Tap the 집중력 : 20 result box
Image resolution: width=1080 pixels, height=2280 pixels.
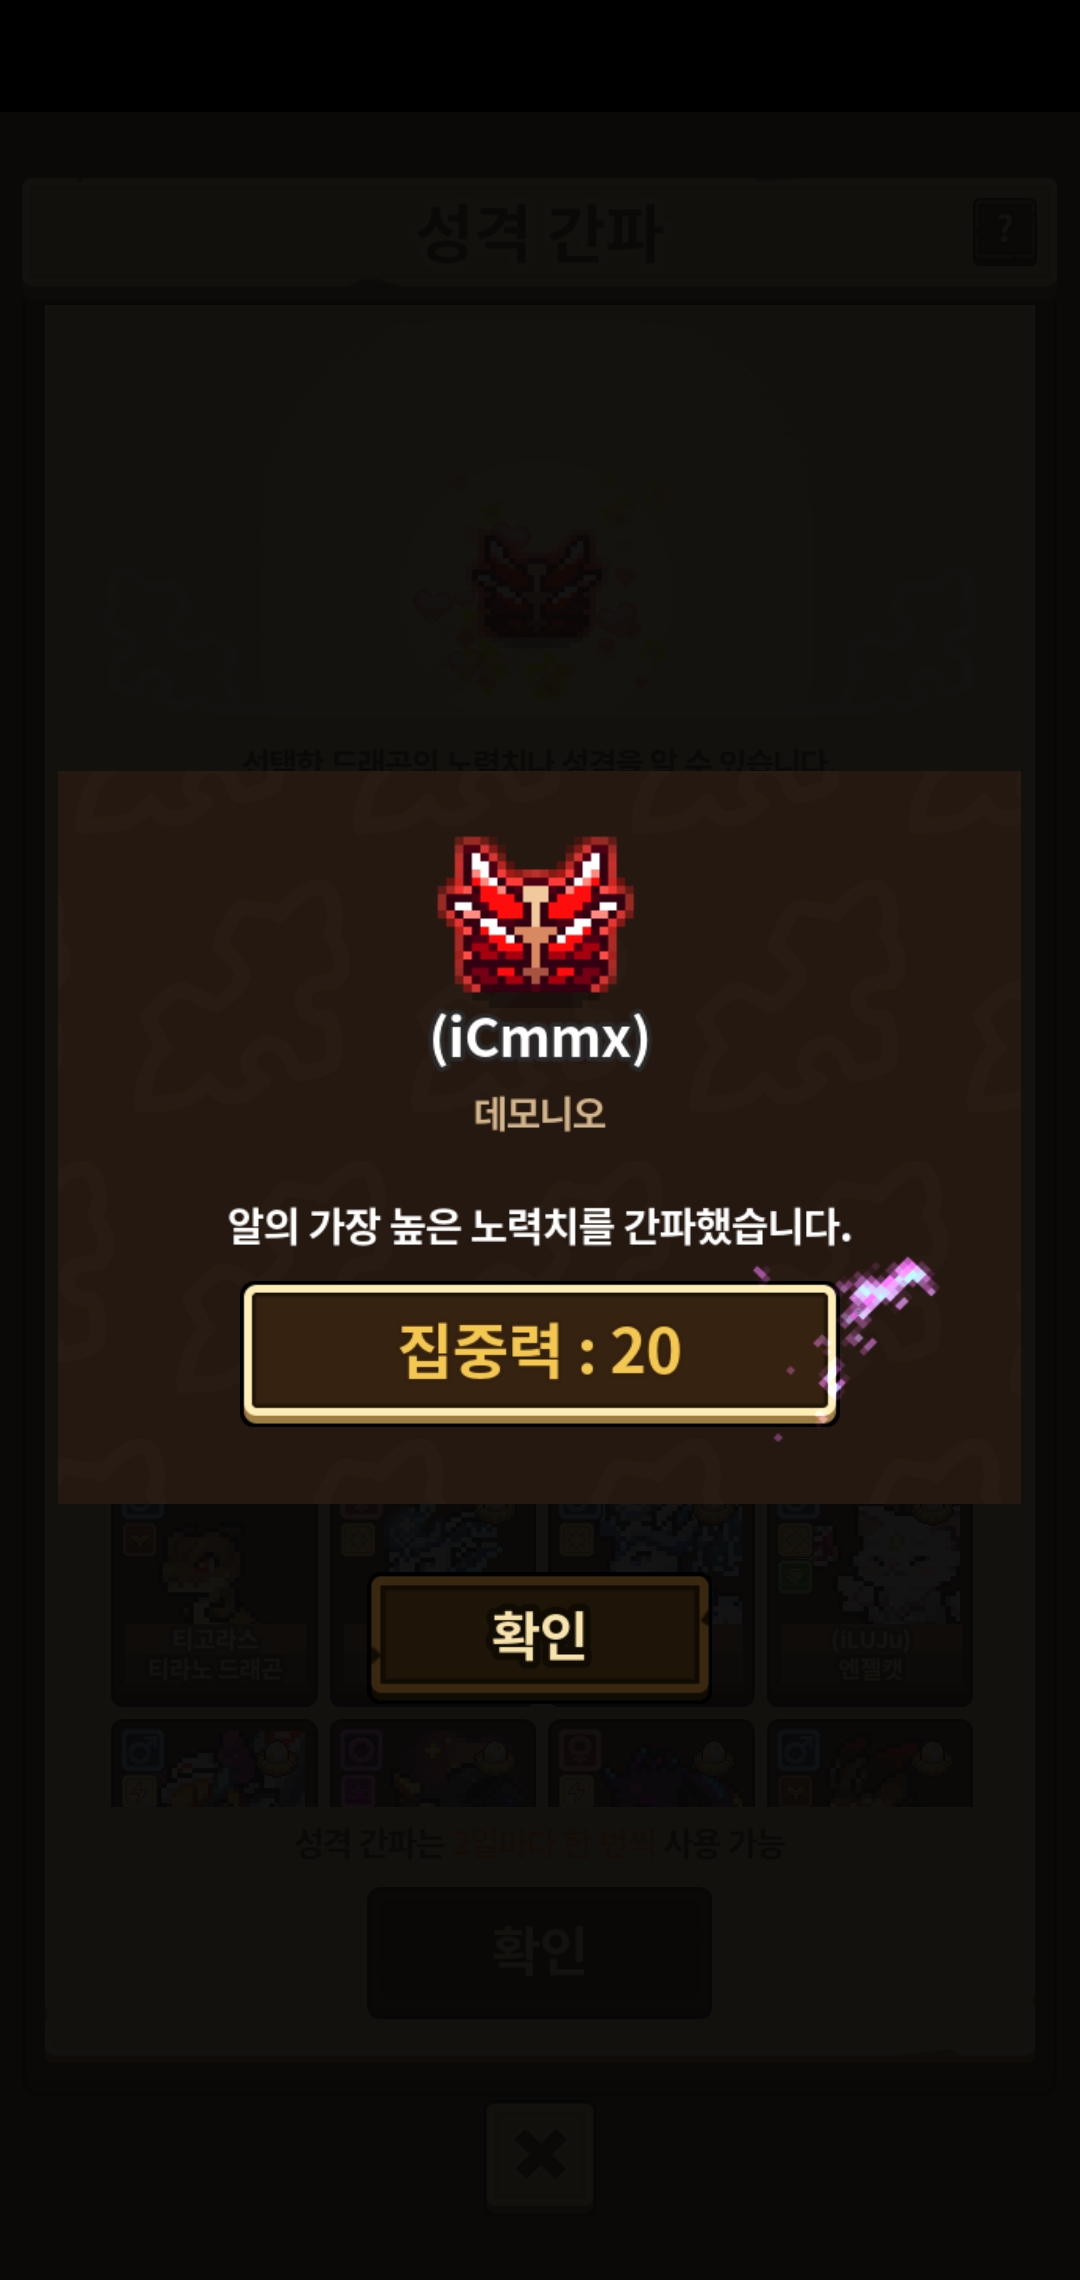click(540, 1352)
